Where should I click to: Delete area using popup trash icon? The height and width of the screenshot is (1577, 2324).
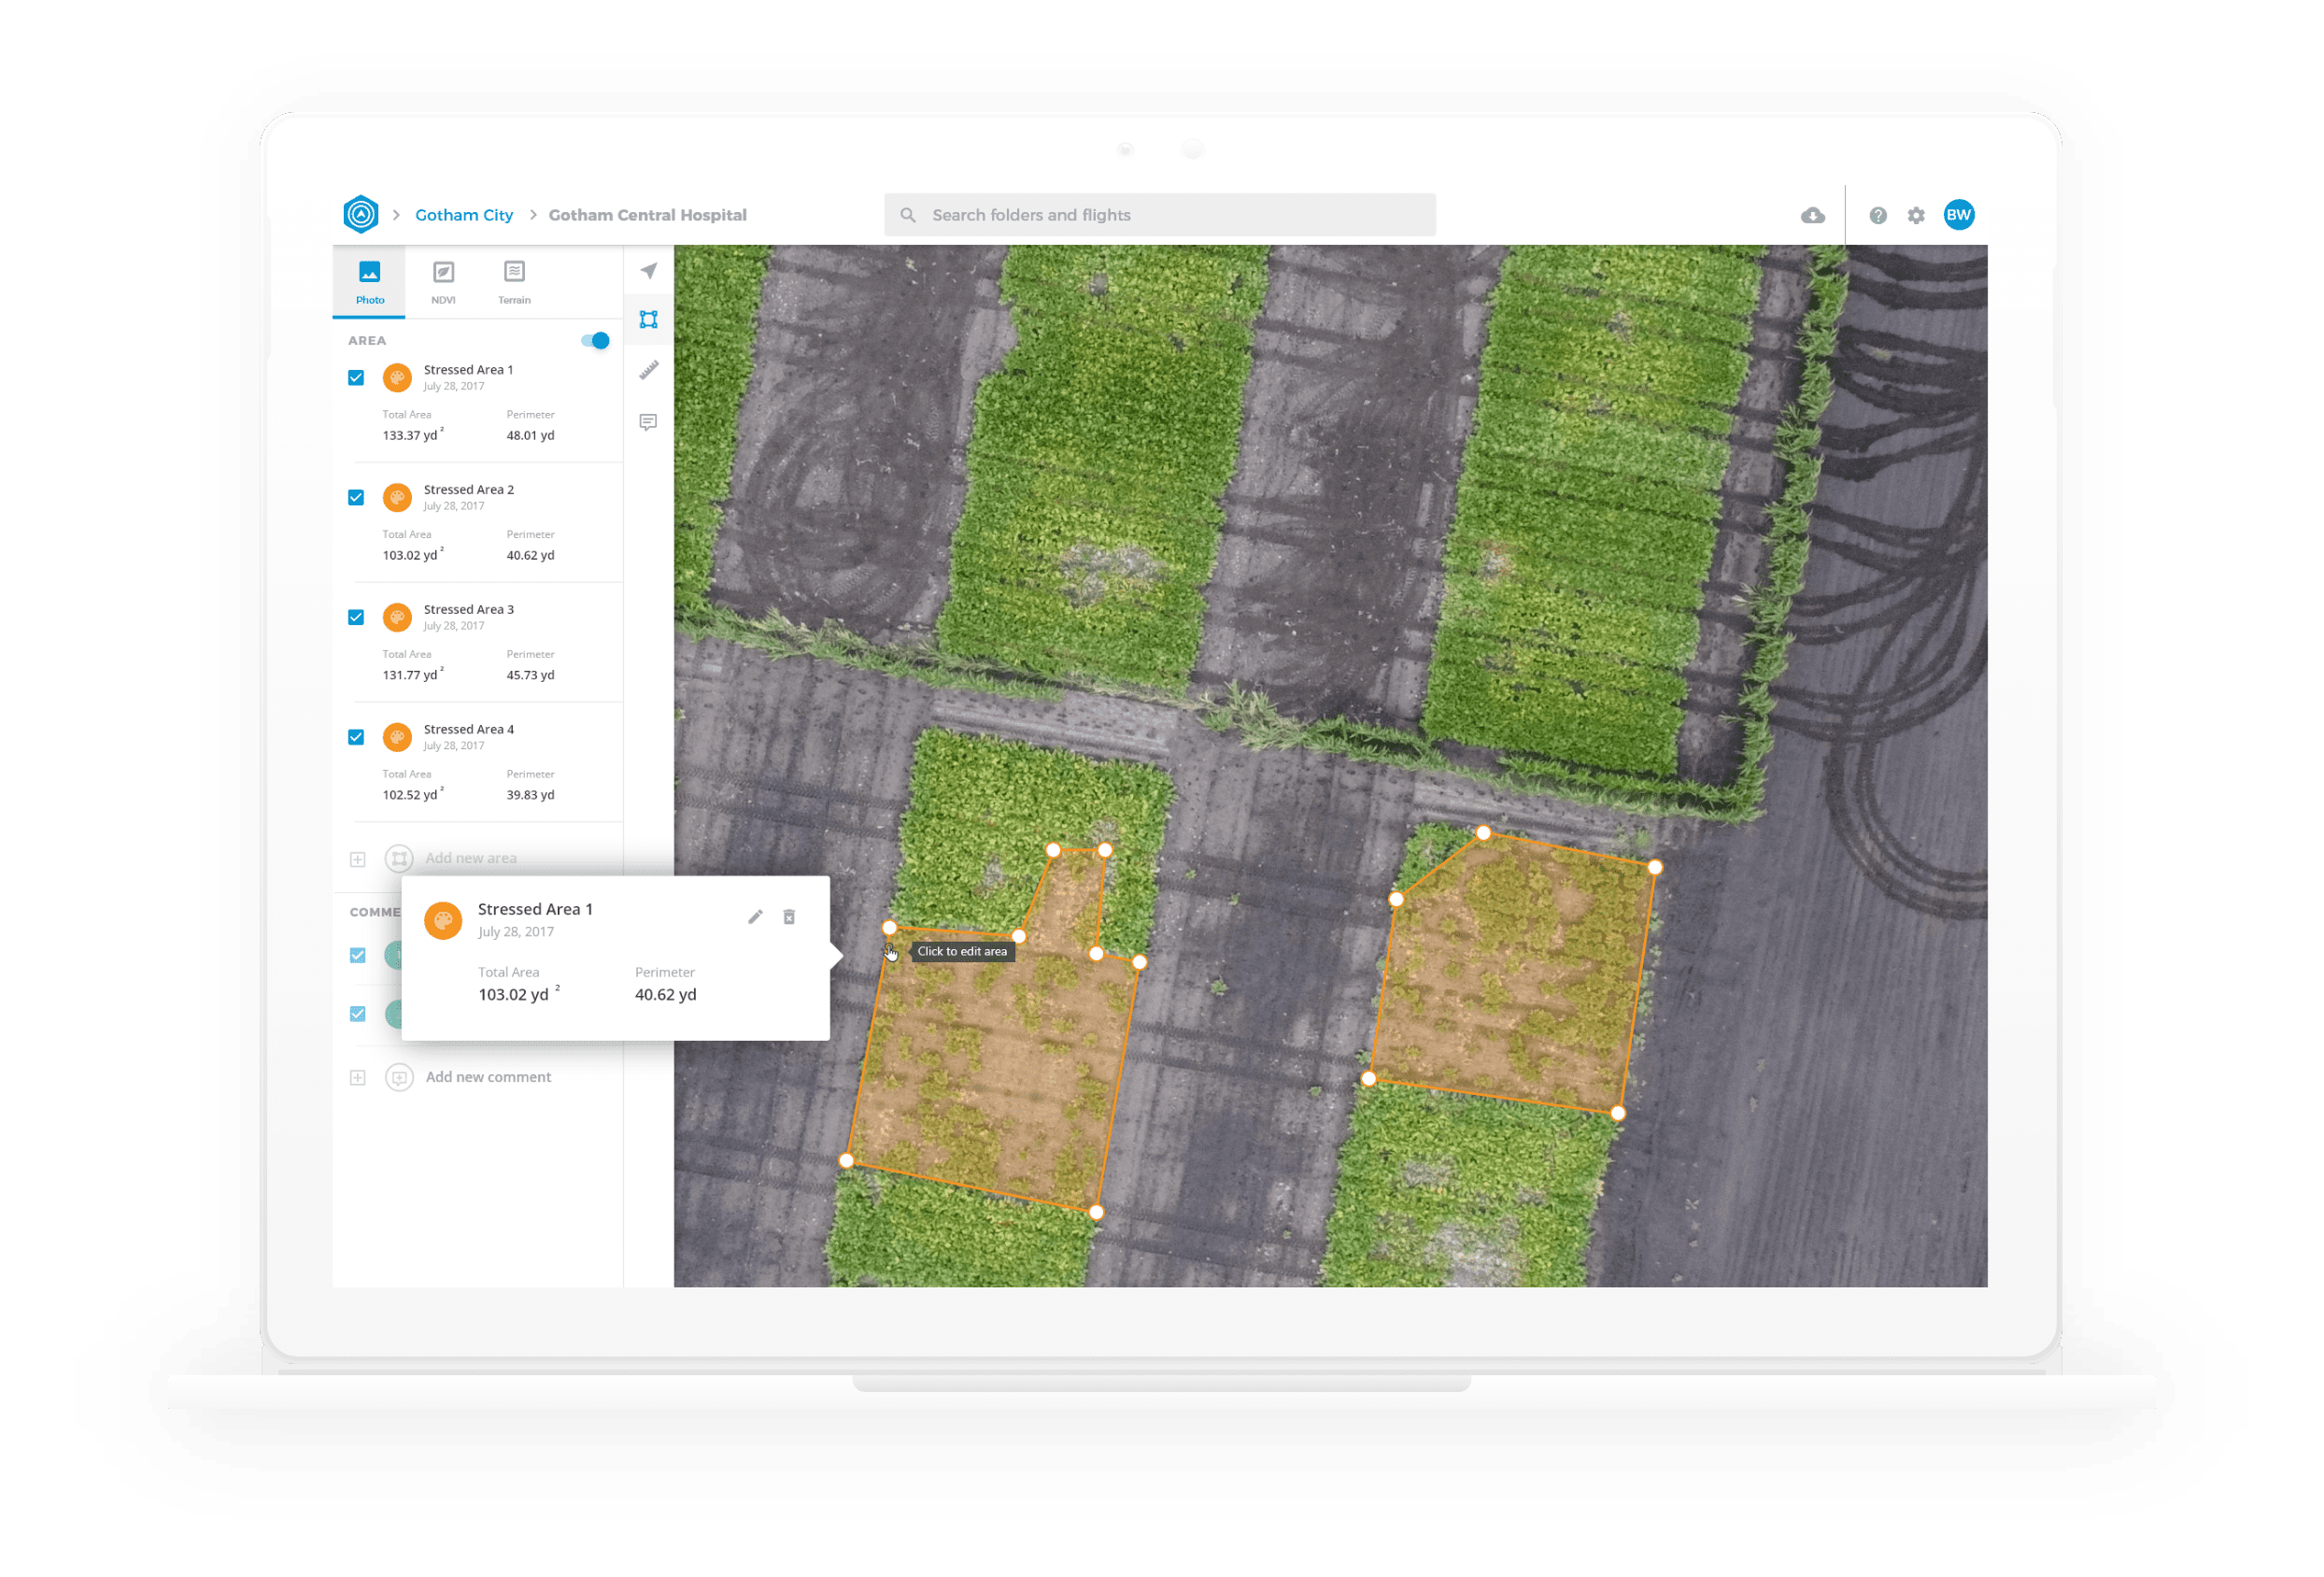(789, 917)
